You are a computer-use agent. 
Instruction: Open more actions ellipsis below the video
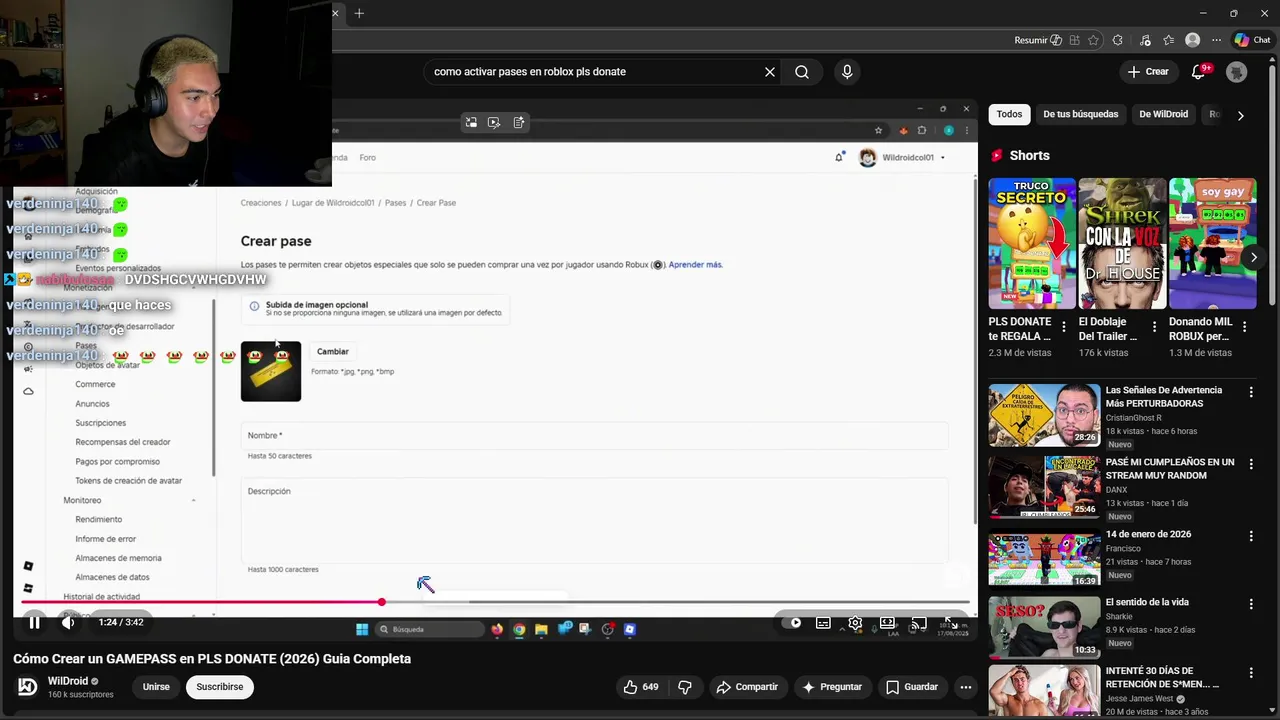[966, 687]
